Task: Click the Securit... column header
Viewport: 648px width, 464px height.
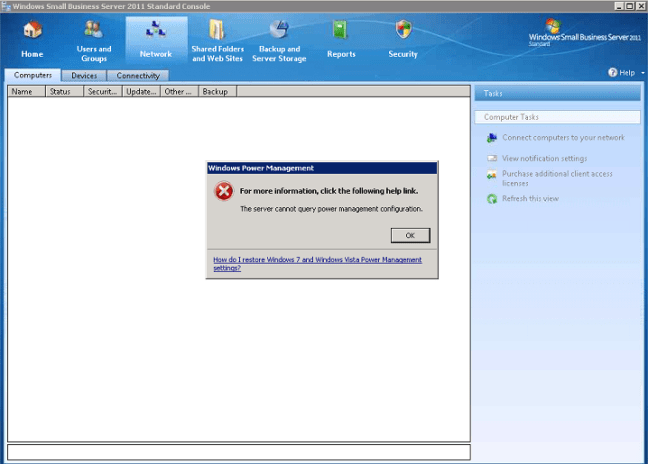Action: tap(103, 91)
